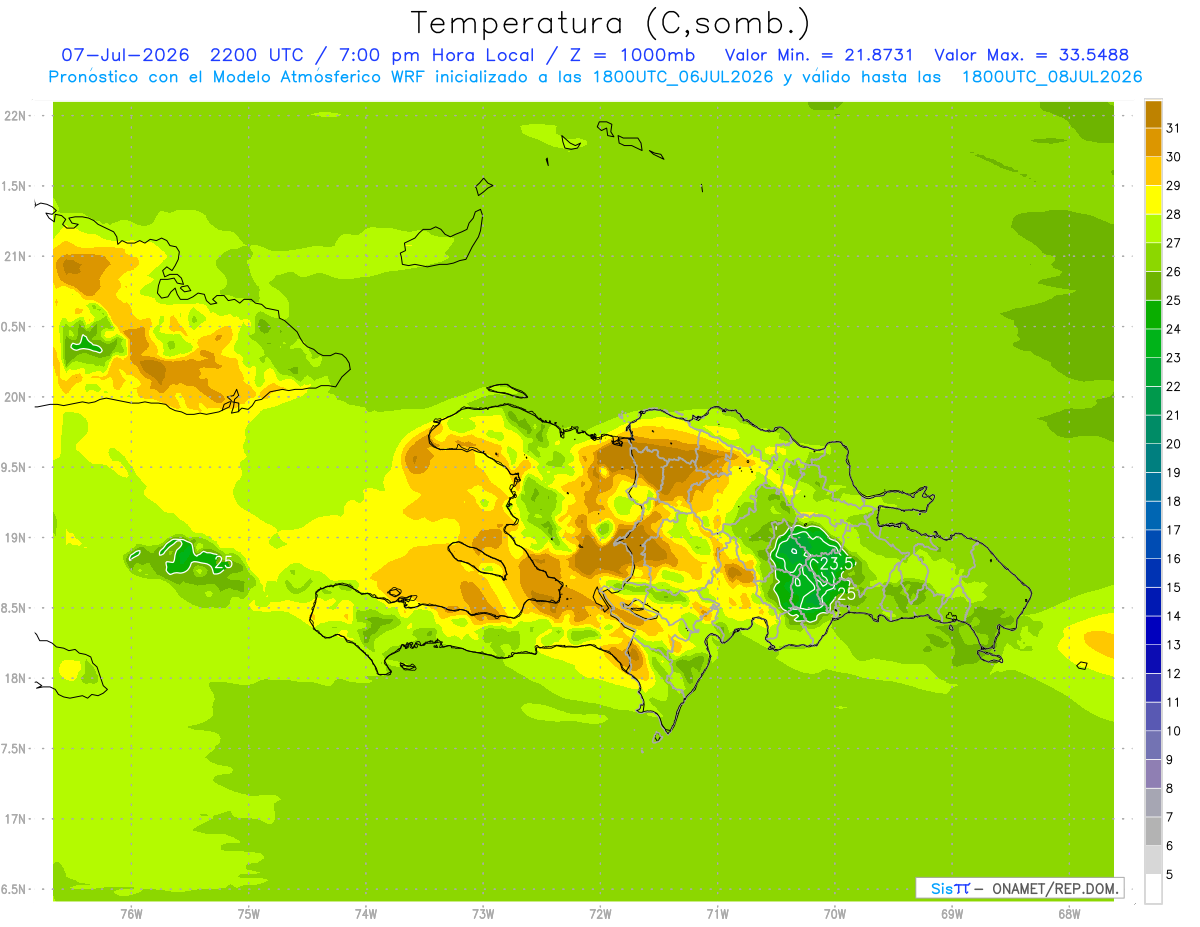Pick the teal swatch between 19 and 20
The image size is (1200, 927).
point(1153,458)
